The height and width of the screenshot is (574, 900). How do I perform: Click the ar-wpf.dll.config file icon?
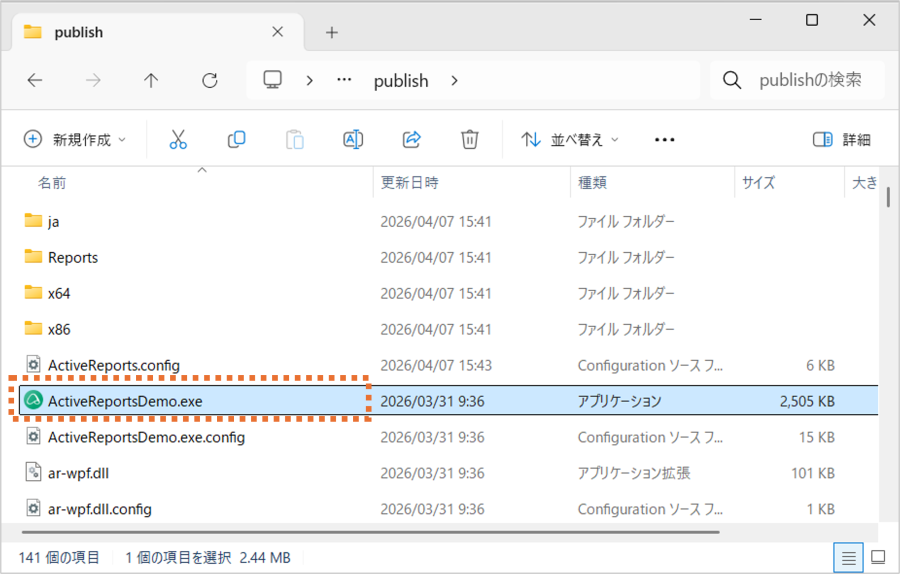tap(33, 509)
